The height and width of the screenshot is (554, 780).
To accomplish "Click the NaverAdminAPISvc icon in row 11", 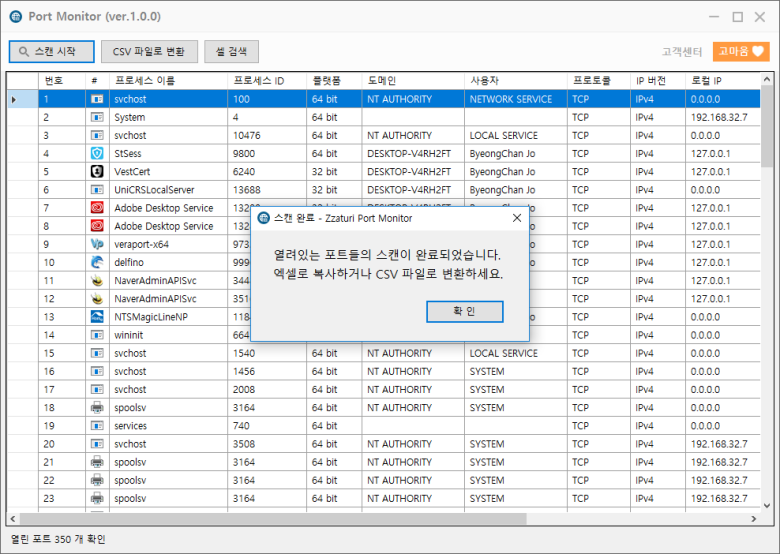I will tap(97, 281).
